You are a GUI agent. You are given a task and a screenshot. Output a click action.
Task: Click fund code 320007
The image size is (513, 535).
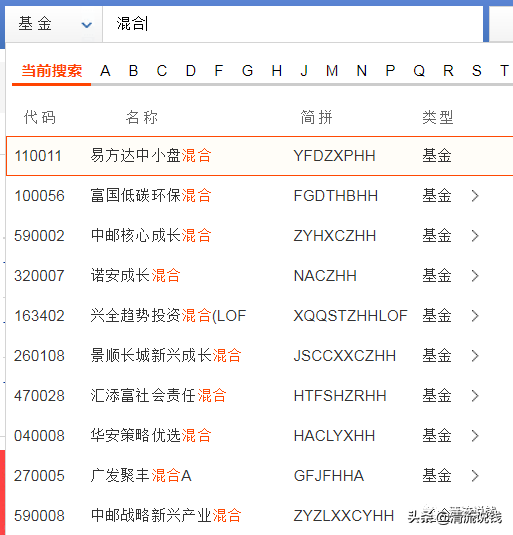pyautogui.click(x=39, y=276)
